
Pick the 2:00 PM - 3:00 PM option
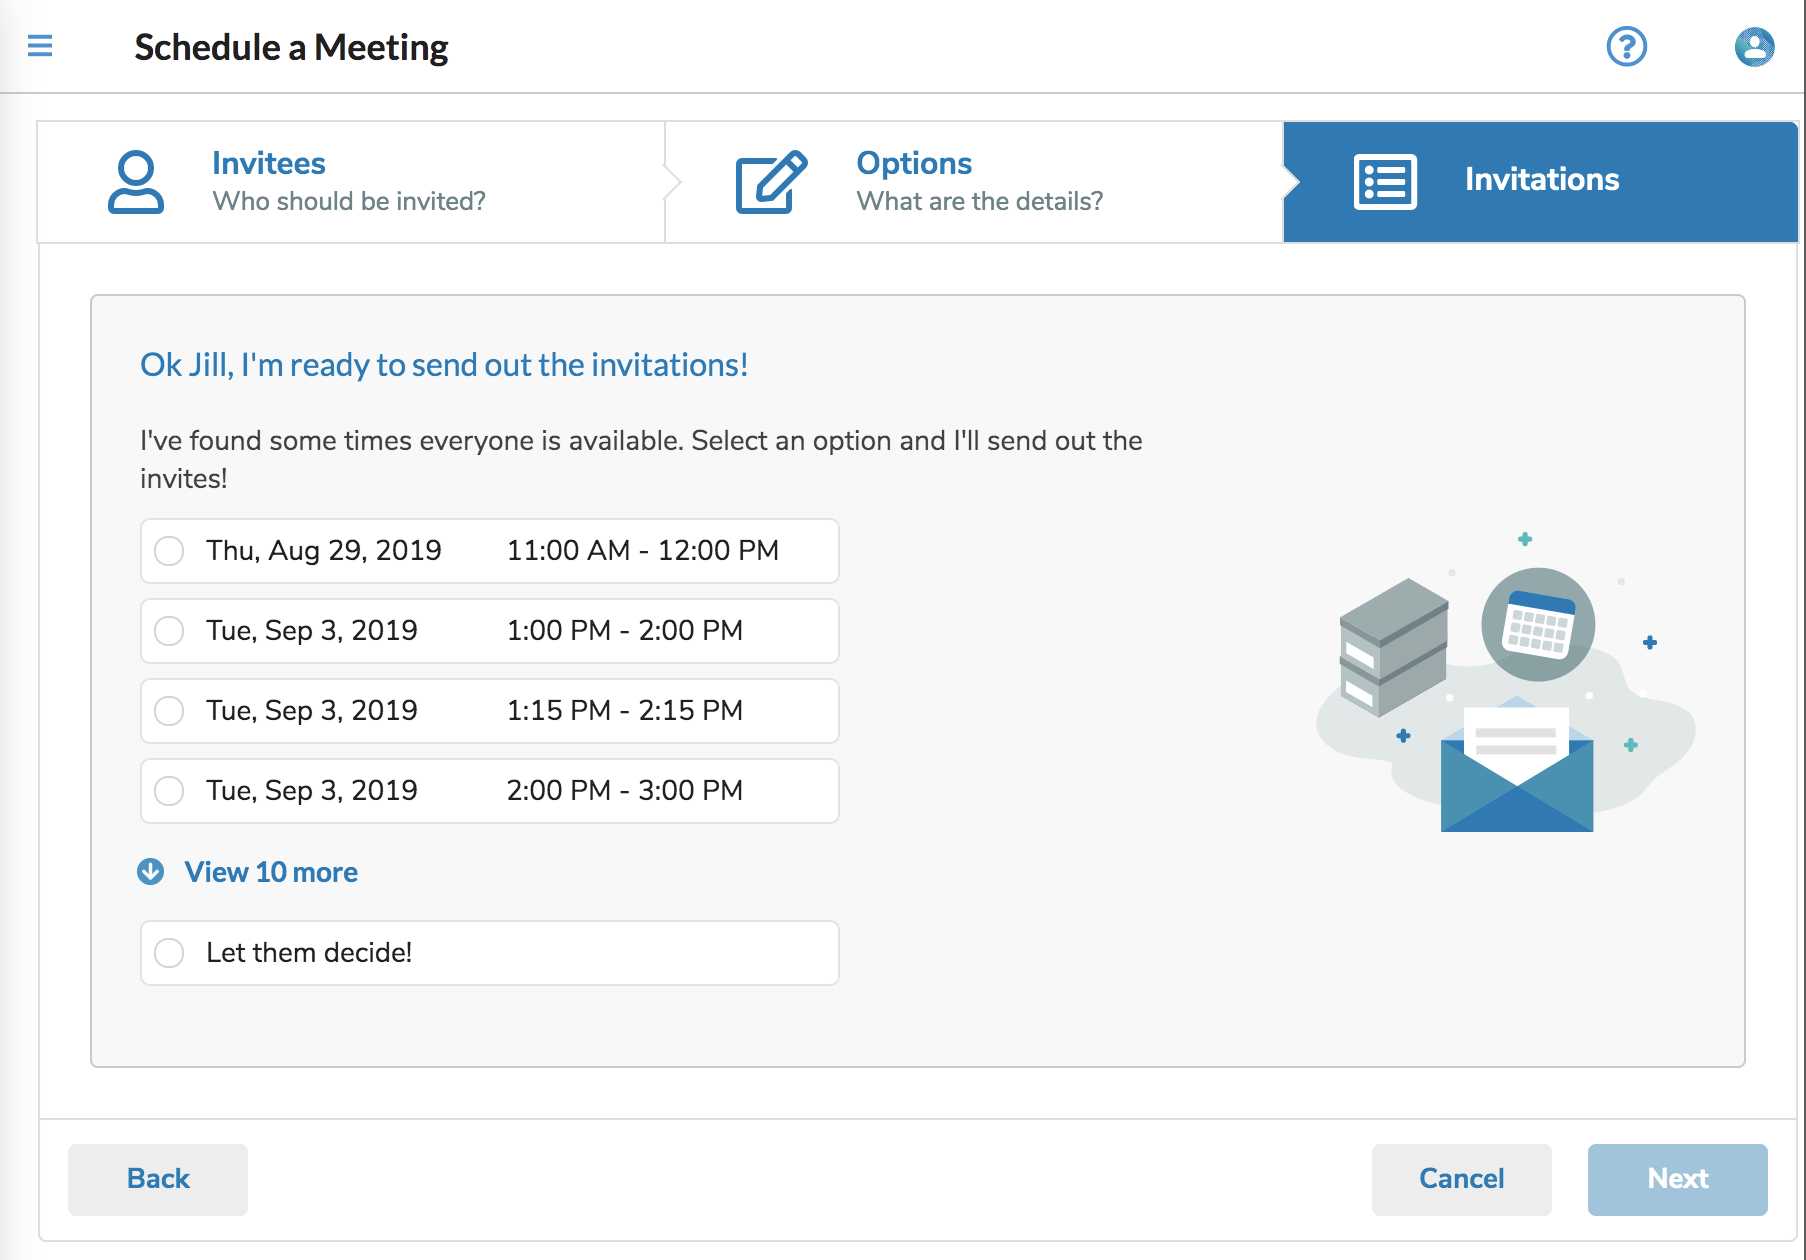(169, 791)
